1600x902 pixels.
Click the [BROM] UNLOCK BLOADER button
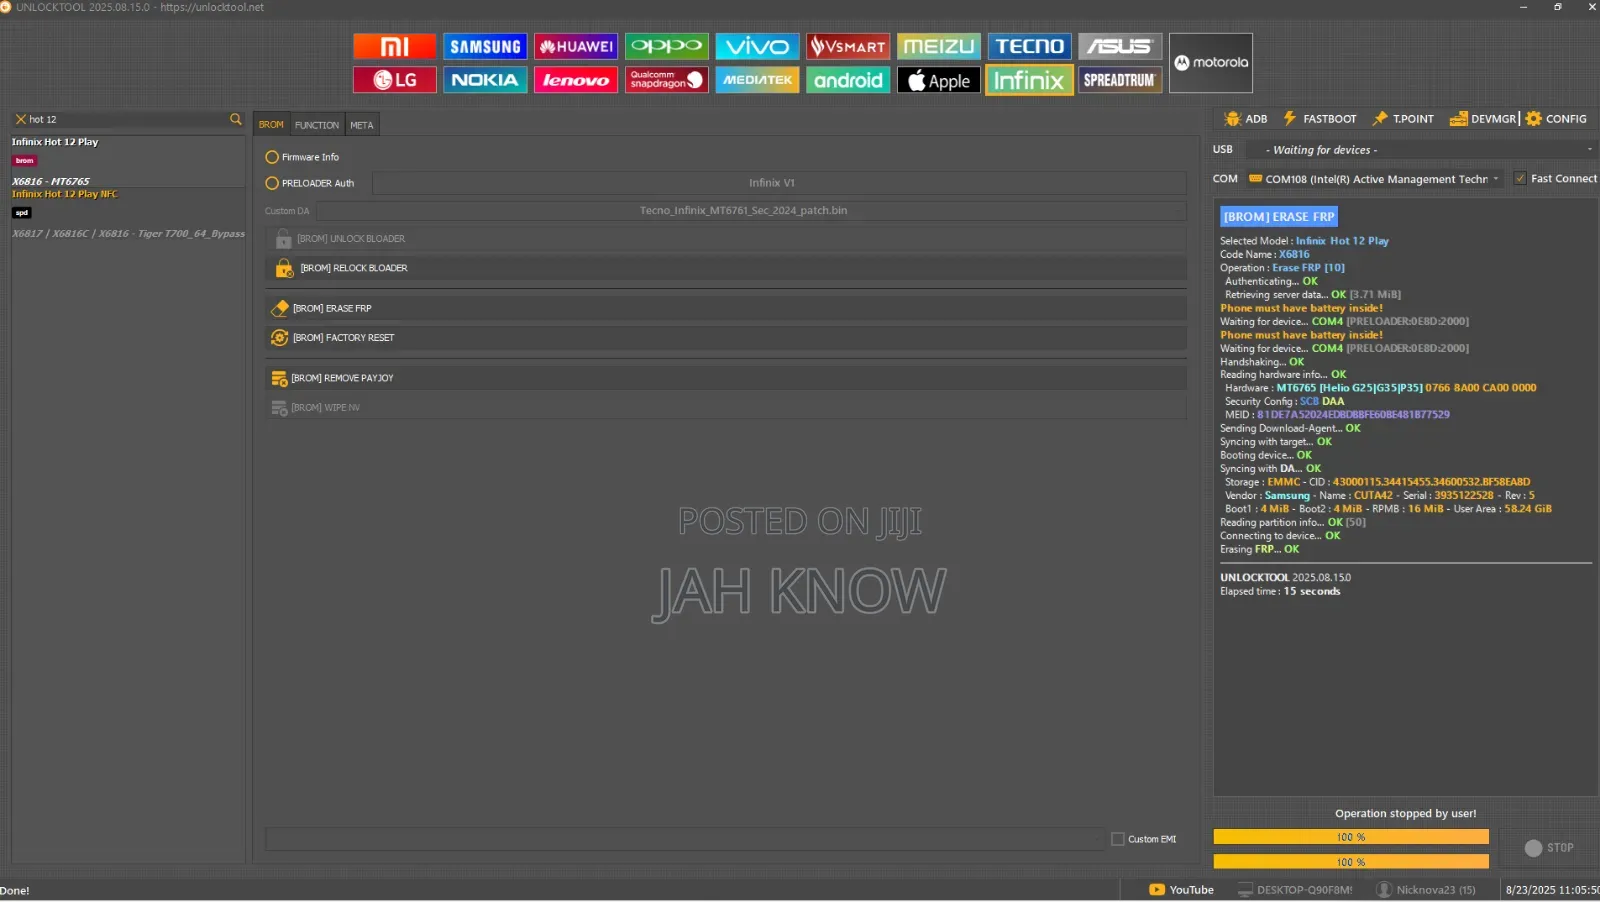tap(726, 239)
